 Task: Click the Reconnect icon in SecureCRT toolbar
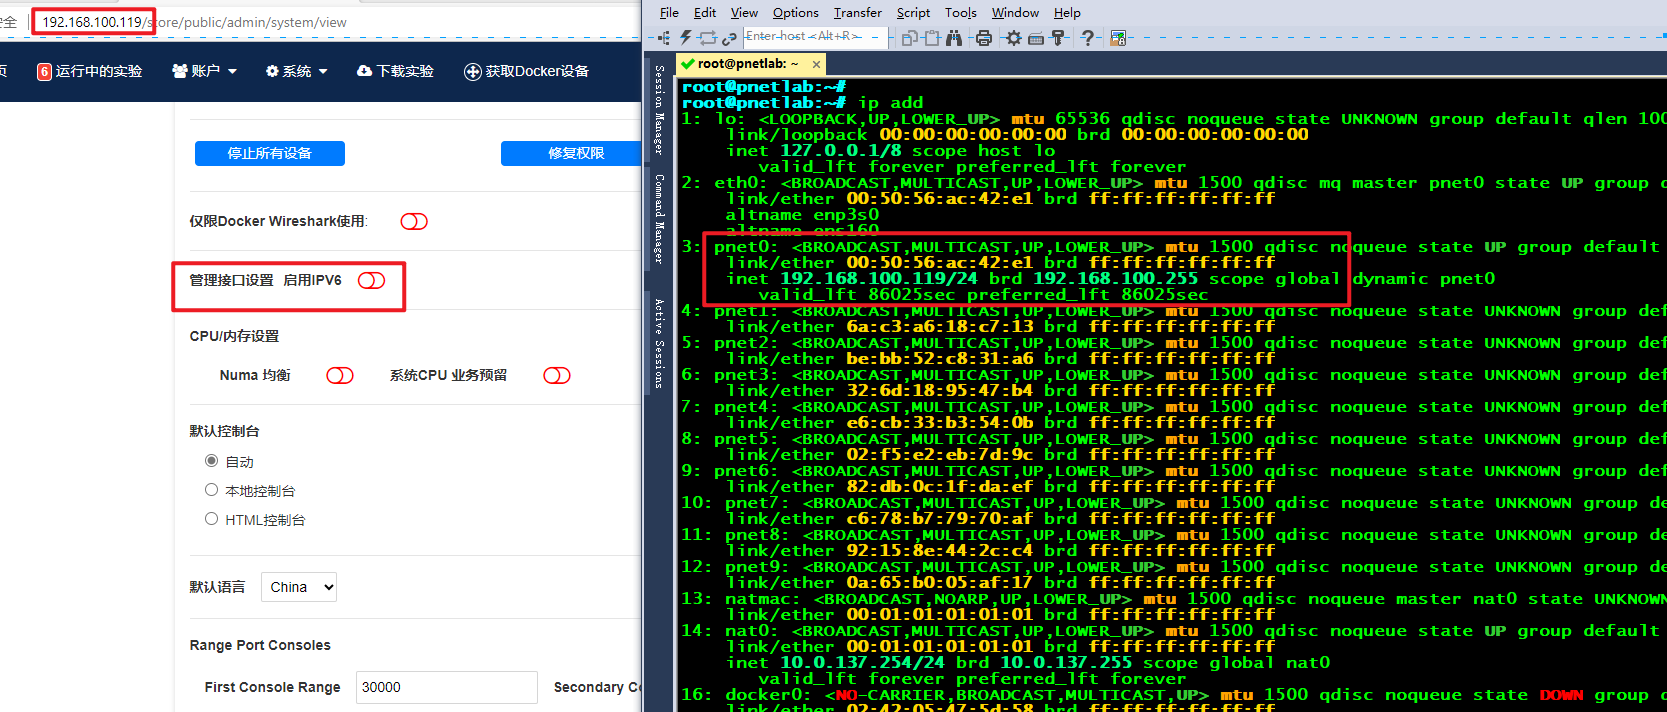(x=708, y=38)
